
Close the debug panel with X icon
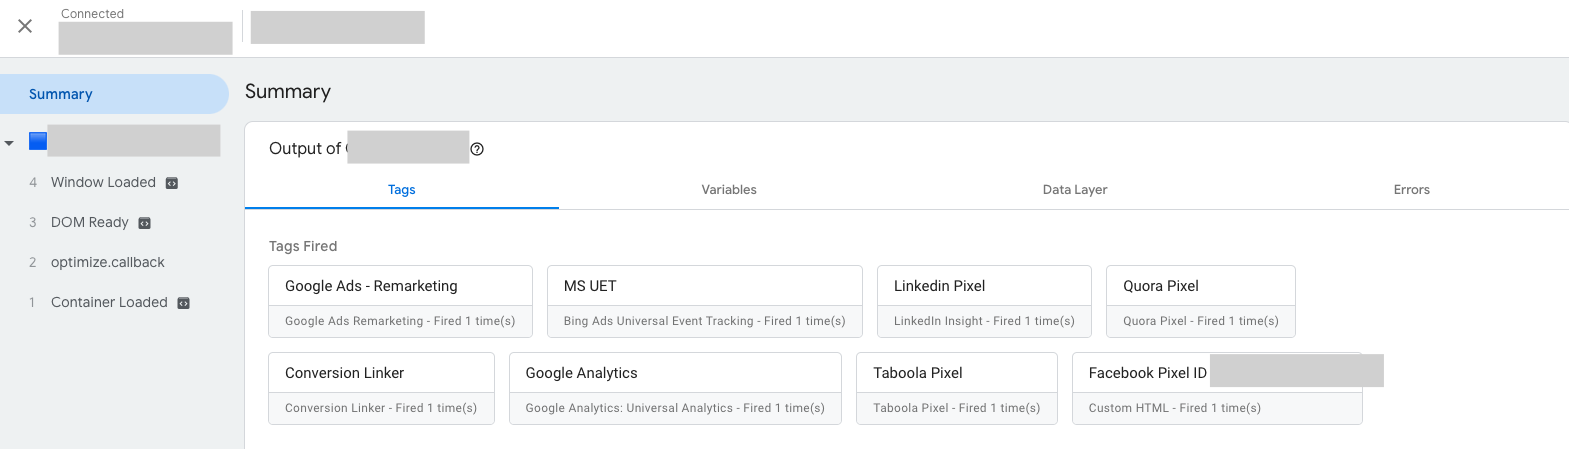[x=25, y=26]
